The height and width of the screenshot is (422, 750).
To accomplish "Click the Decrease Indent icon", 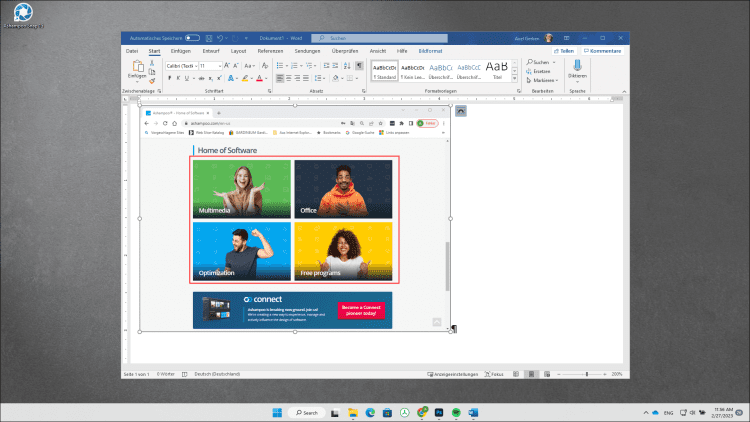I will point(326,66).
